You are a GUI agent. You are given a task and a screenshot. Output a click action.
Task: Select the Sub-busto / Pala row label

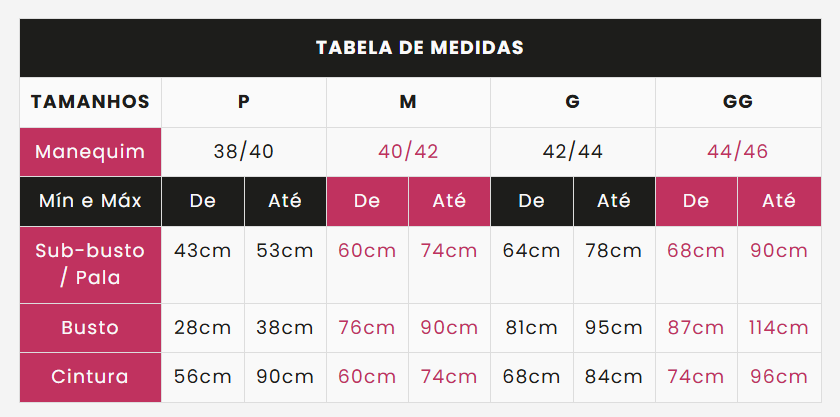click(x=91, y=265)
